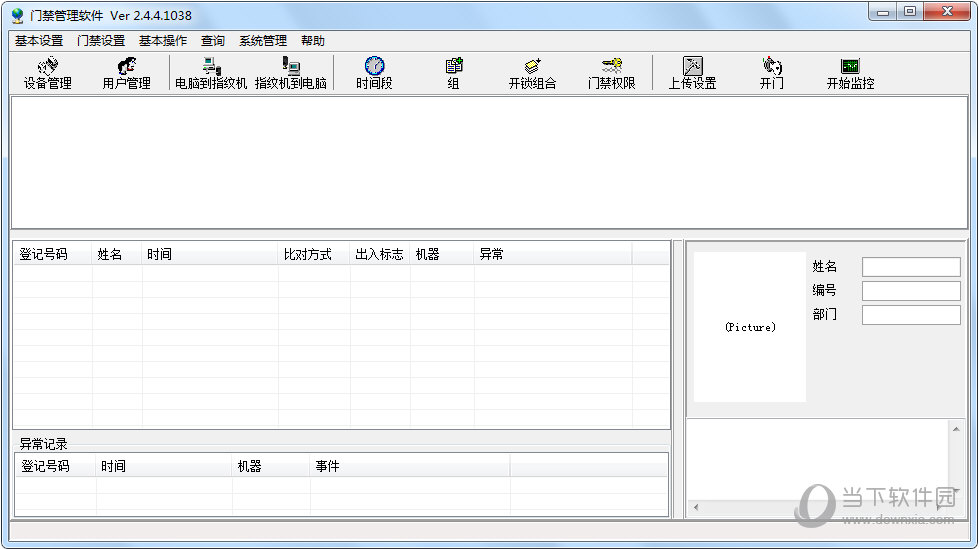Maximize the 门禁管理软件 window
The image size is (979, 549).
pos(910,12)
